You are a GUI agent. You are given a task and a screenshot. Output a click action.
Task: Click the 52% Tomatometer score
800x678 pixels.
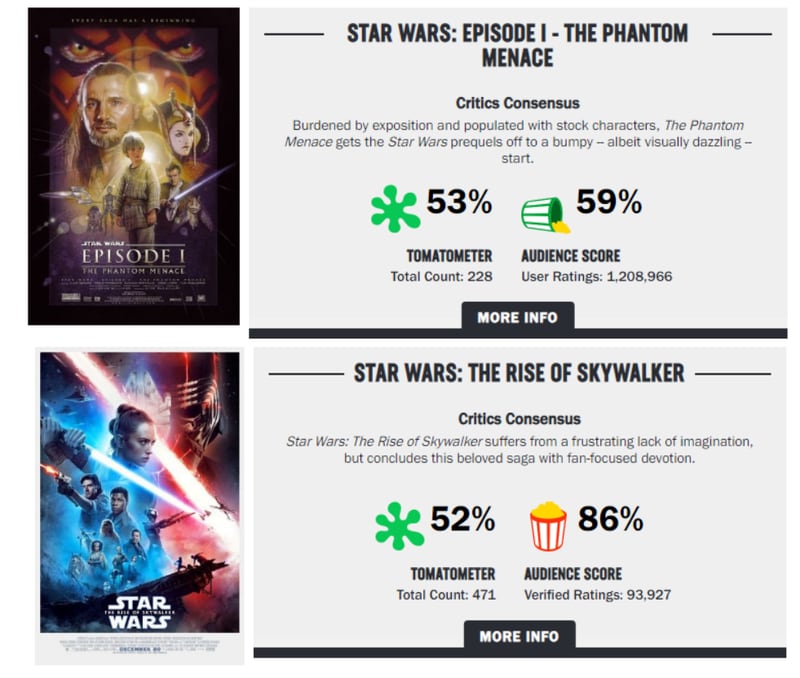(x=463, y=519)
